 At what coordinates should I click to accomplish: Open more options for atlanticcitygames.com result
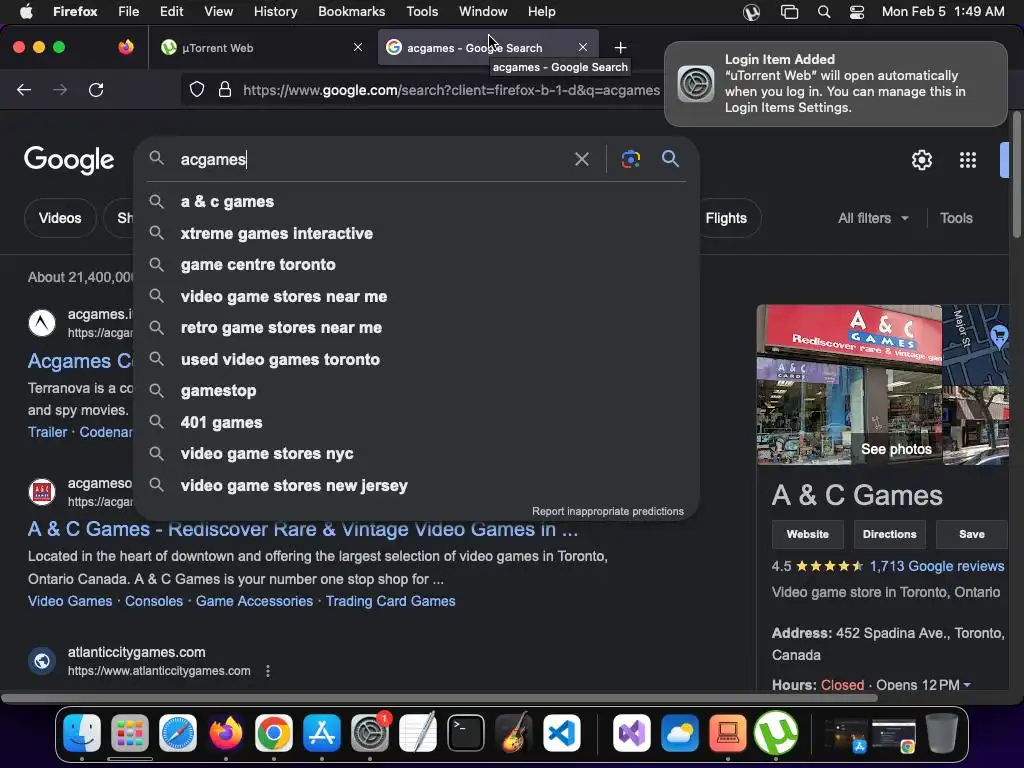tap(268, 671)
